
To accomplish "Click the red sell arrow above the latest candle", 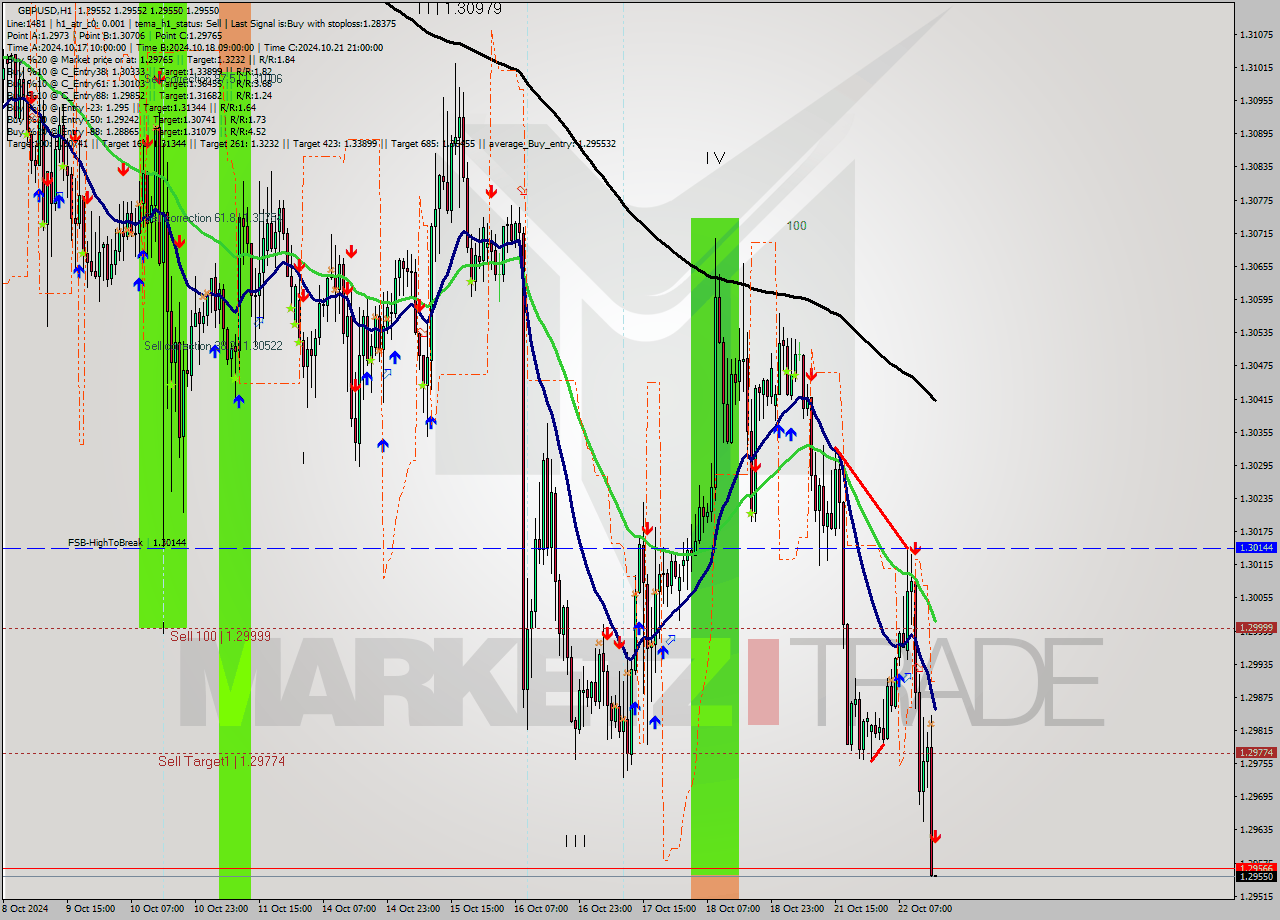I will pyautogui.click(x=936, y=836).
